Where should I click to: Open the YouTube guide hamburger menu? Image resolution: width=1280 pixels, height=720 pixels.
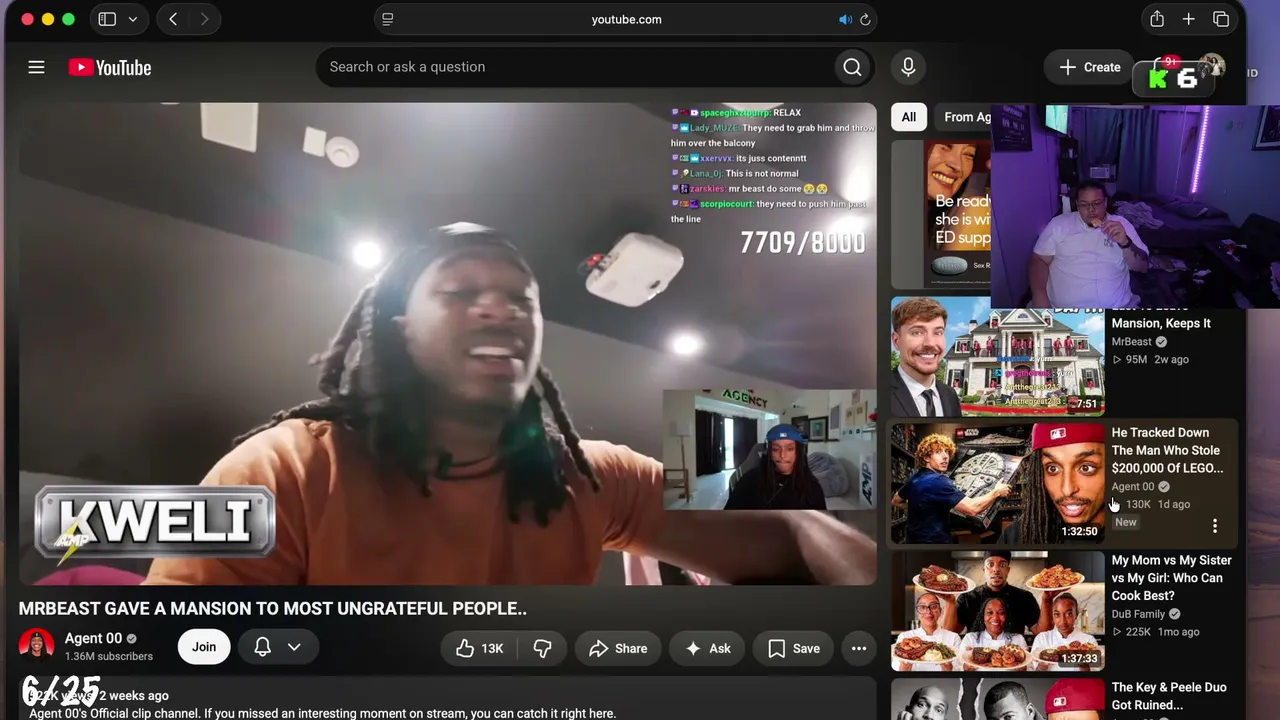[x=36, y=67]
